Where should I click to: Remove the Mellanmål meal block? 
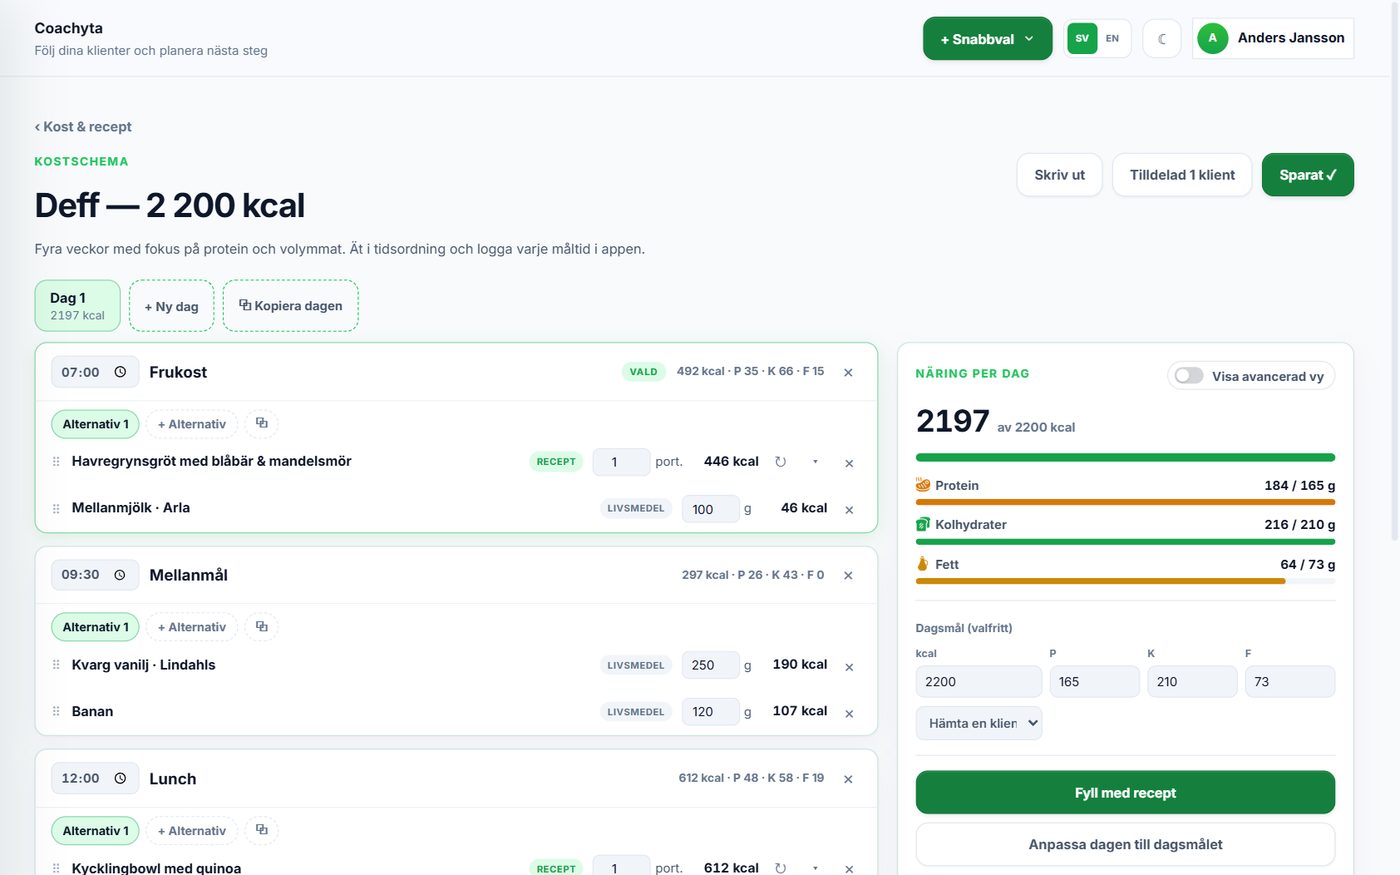coord(848,576)
